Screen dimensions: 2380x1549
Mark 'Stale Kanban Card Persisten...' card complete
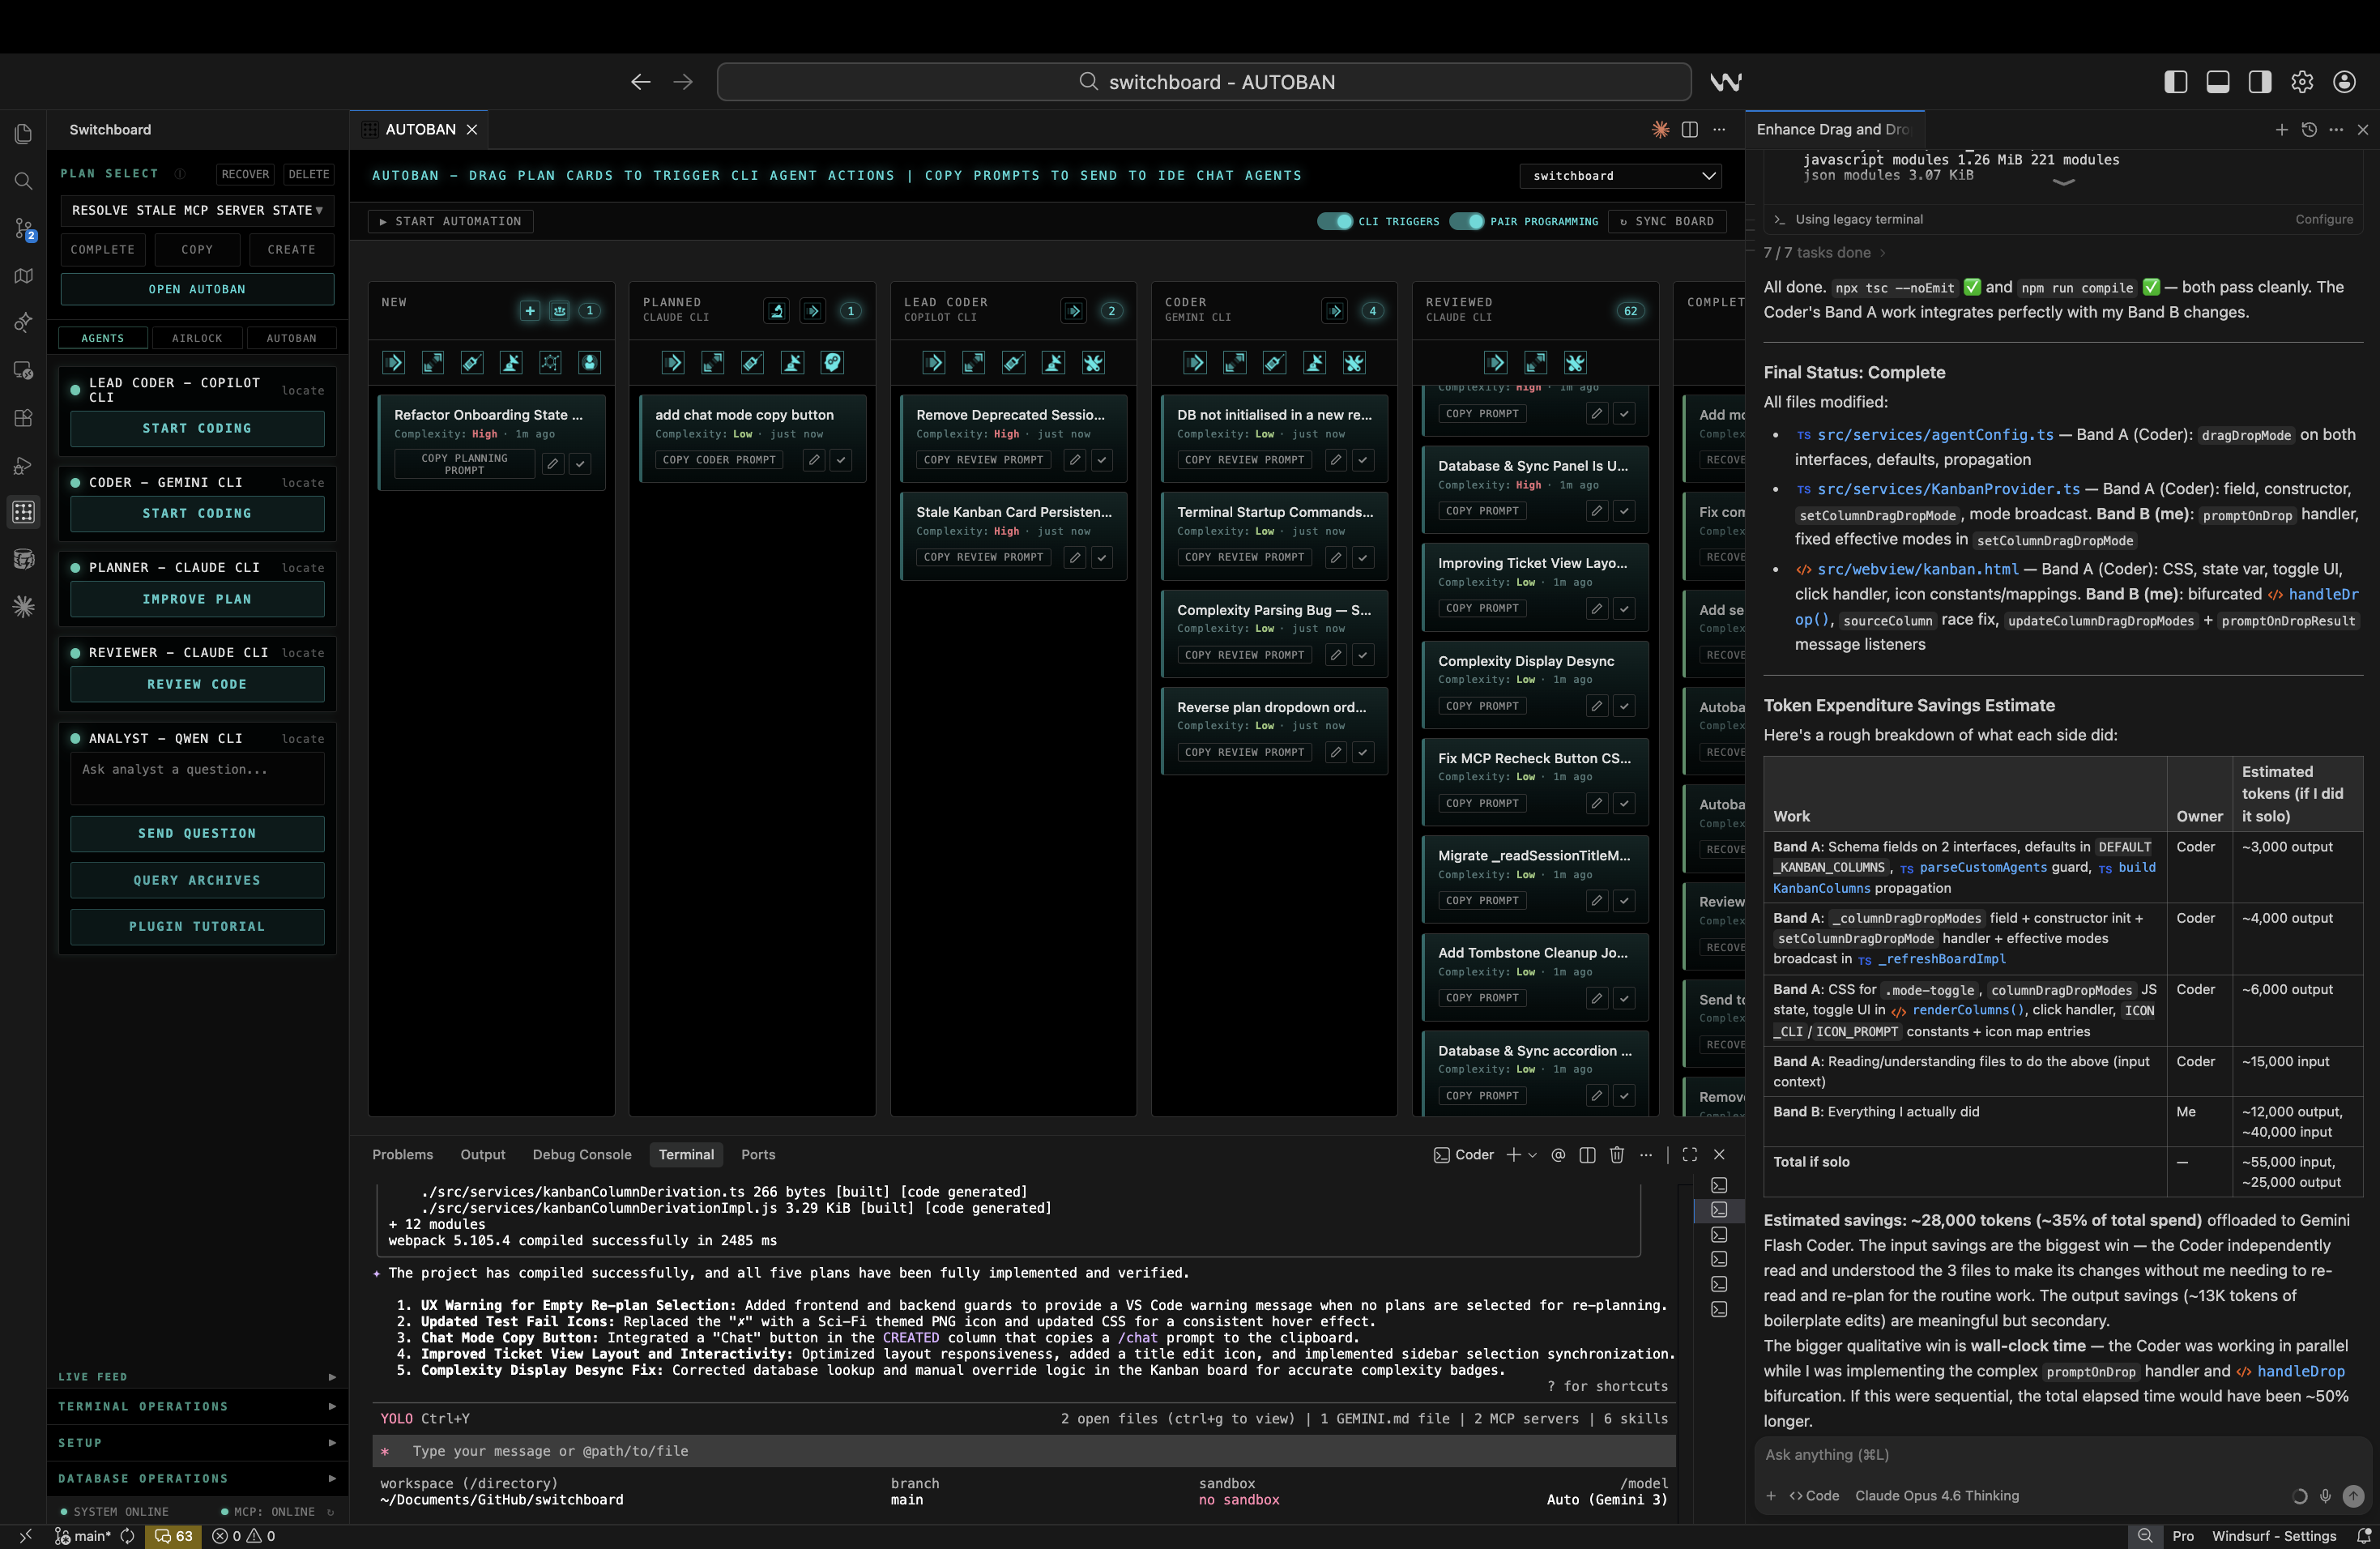point(1102,557)
